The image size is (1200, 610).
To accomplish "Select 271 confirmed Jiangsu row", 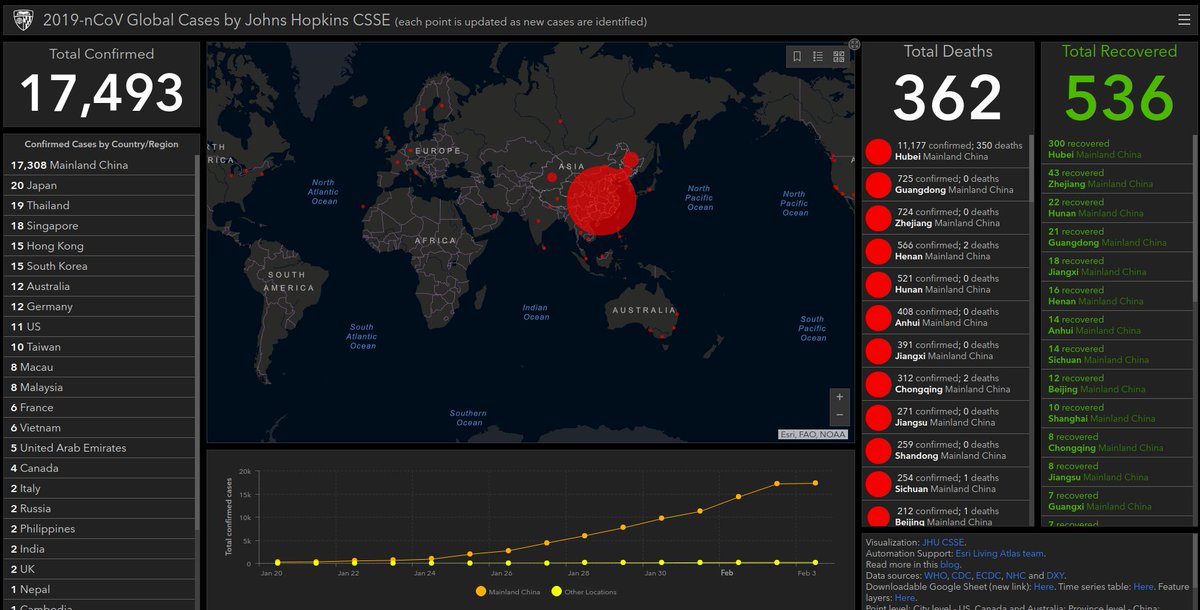I will [x=945, y=417].
